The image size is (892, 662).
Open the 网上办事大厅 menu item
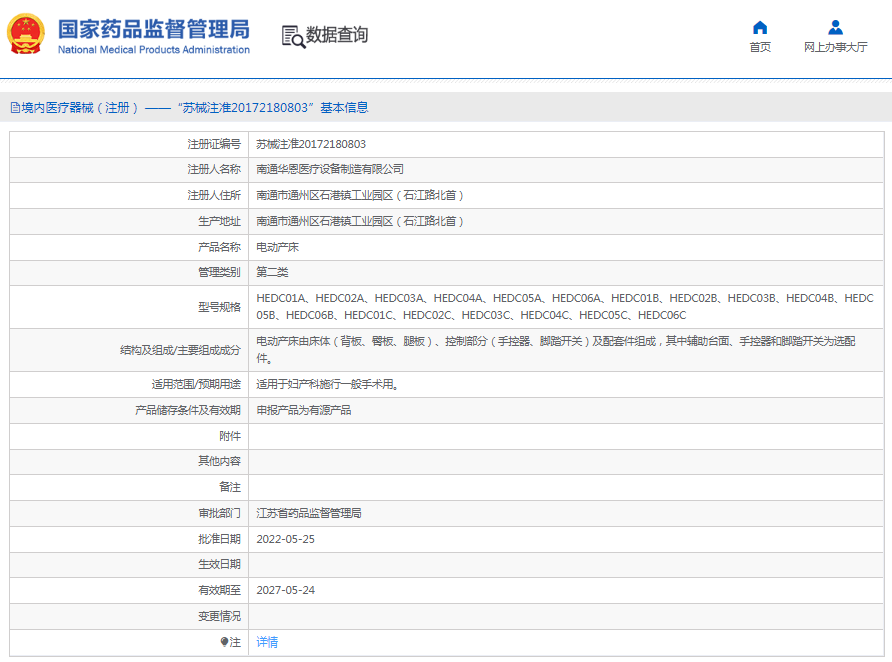835,47
